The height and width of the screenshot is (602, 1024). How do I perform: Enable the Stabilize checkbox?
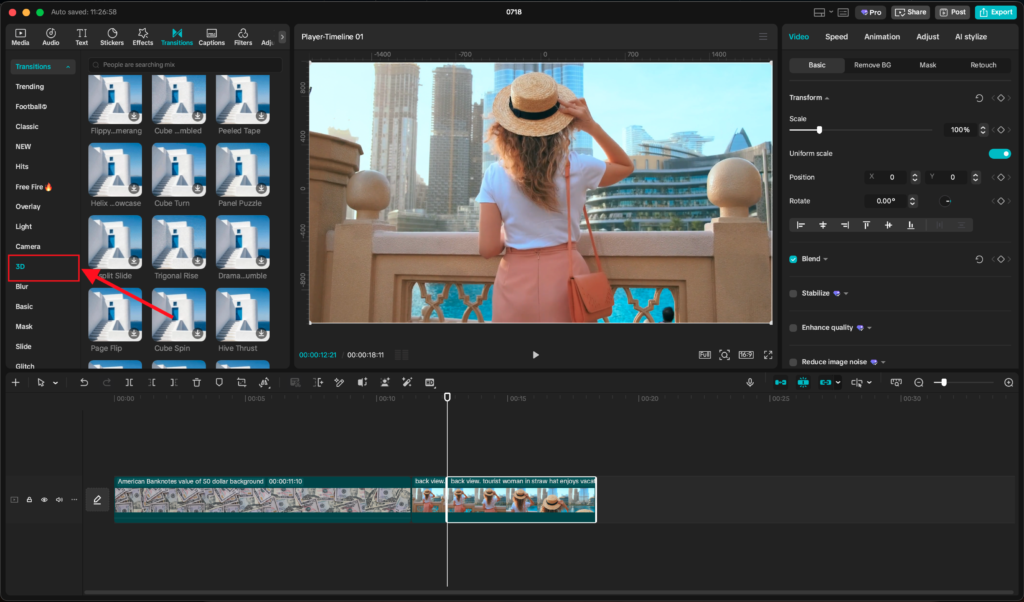[x=793, y=294]
